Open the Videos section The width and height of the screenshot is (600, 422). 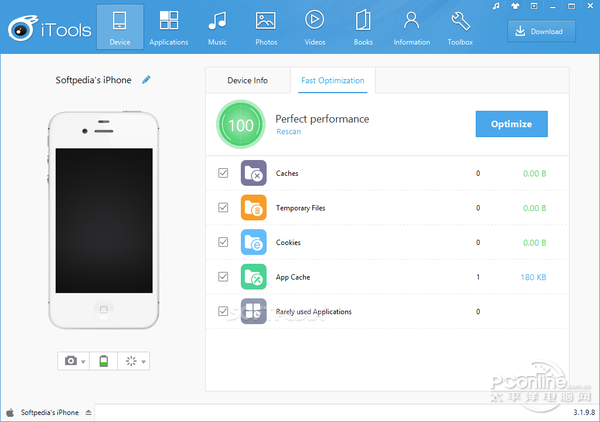pos(314,29)
